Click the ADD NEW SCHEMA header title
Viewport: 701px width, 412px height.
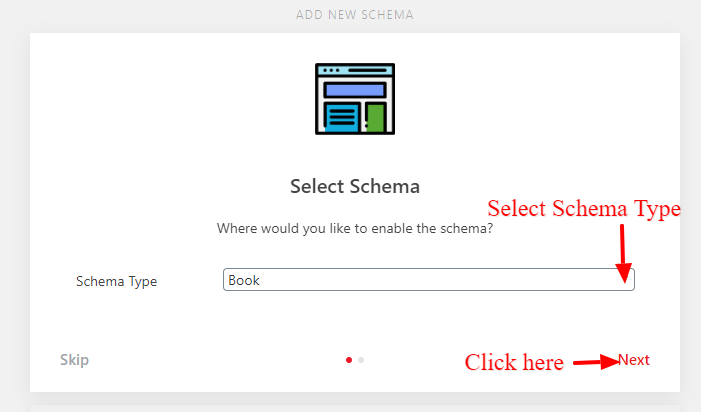point(355,15)
